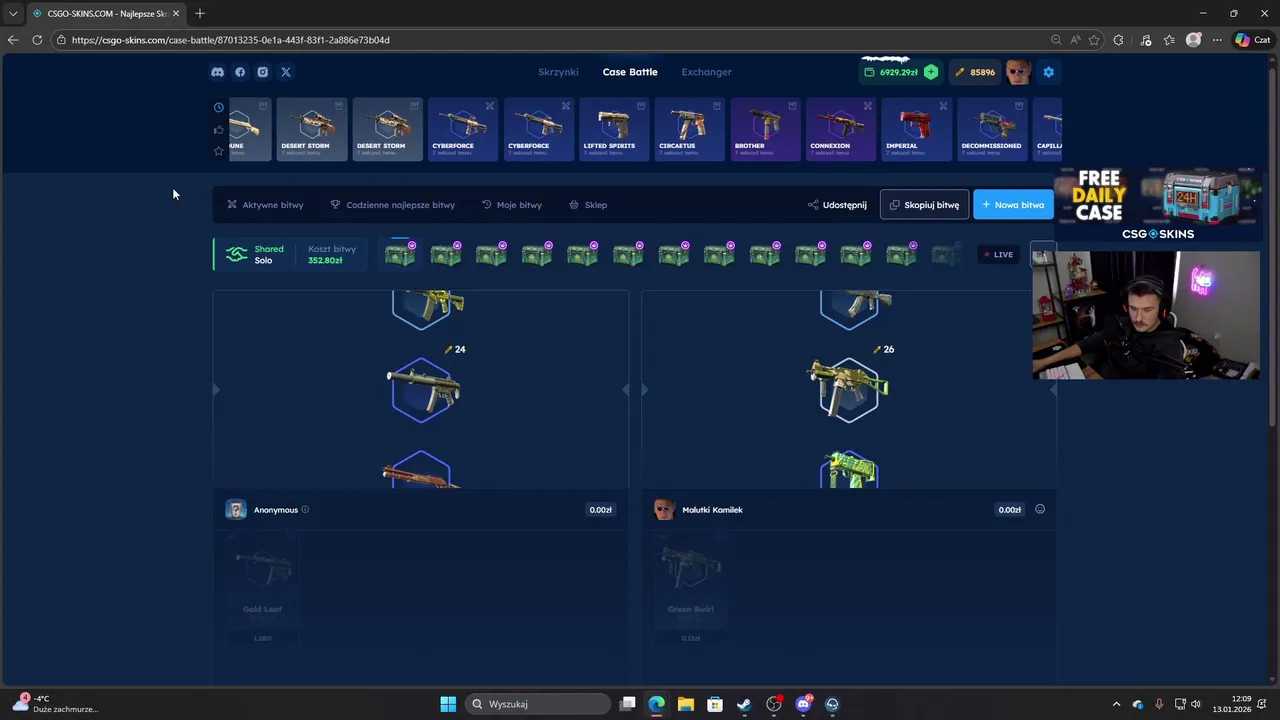Open the X (Twitter) link icon
1280x720 pixels.
[286, 72]
